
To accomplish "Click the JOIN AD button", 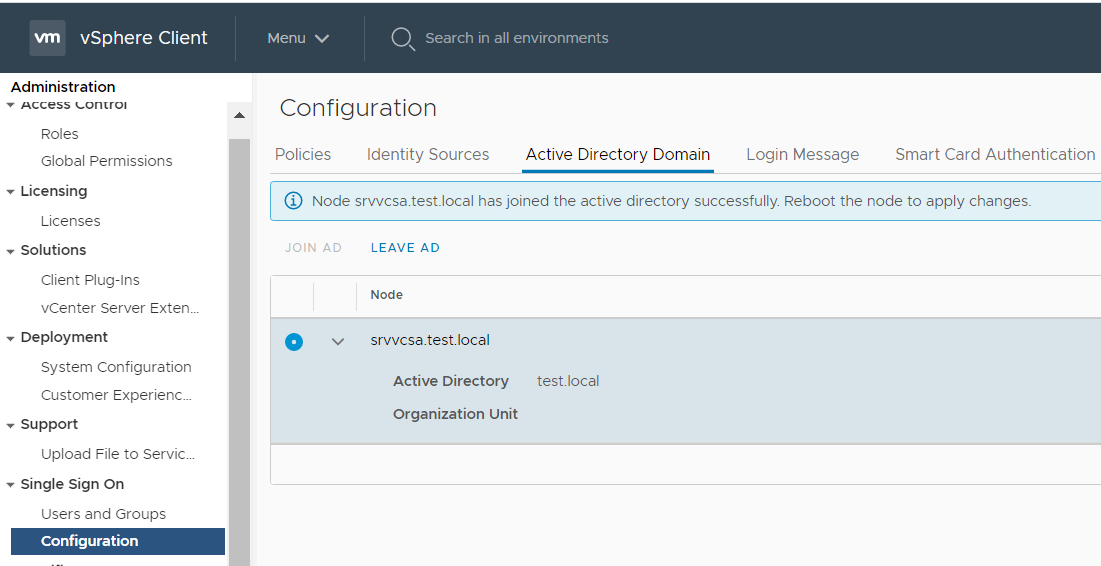I will [x=313, y=247].
